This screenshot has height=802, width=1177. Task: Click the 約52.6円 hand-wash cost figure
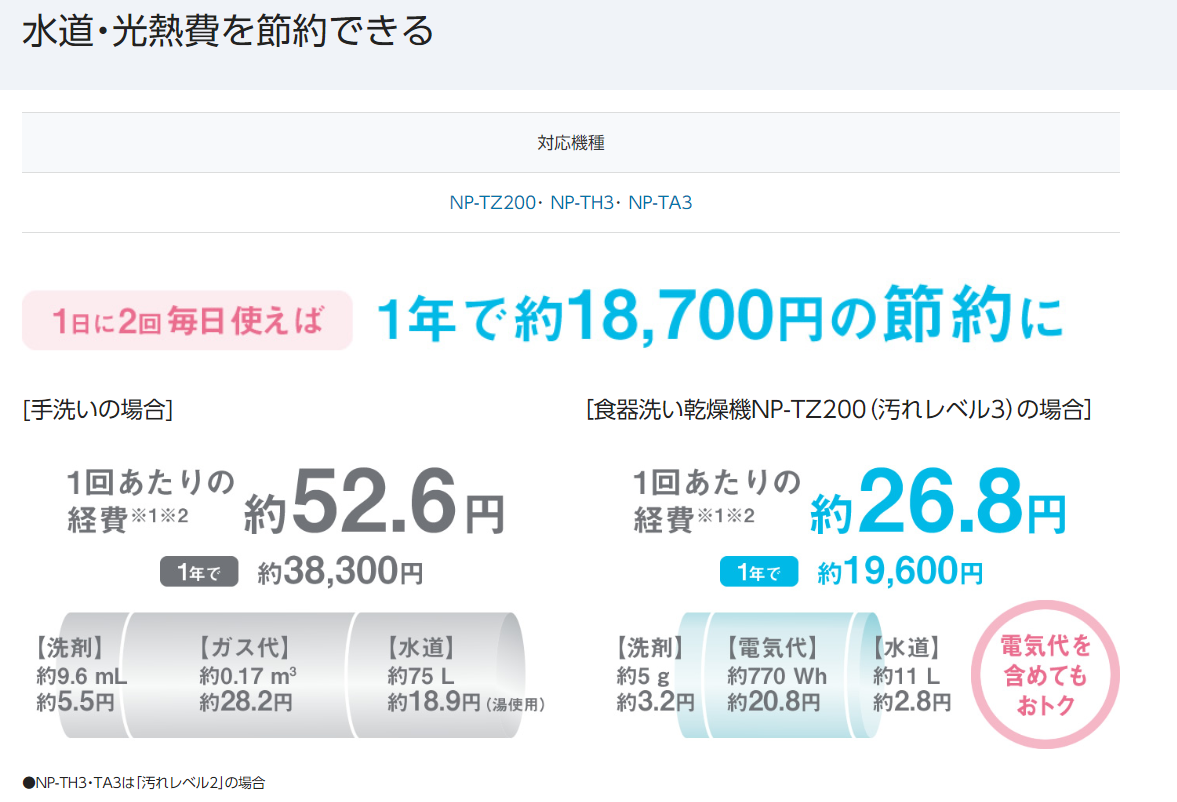[x=374, y=501]
